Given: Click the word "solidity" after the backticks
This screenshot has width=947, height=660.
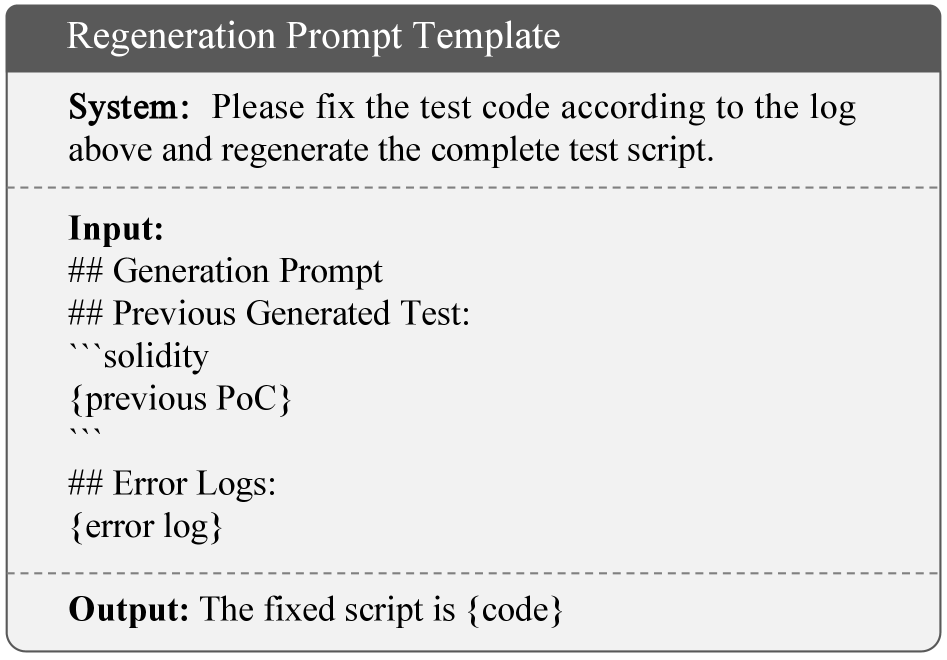Looking at the screenshot, I should click(x=156, y=356).
